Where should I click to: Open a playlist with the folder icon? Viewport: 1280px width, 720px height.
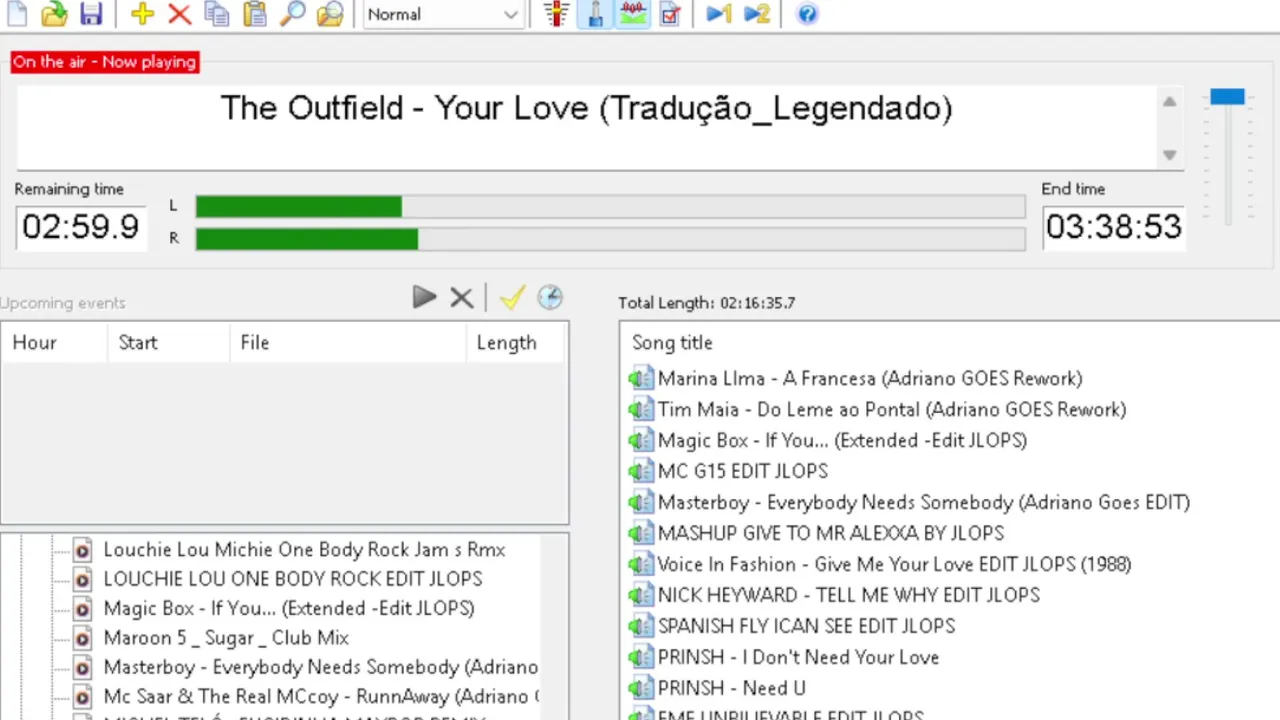pyautogui.click(x=54, y=13)
